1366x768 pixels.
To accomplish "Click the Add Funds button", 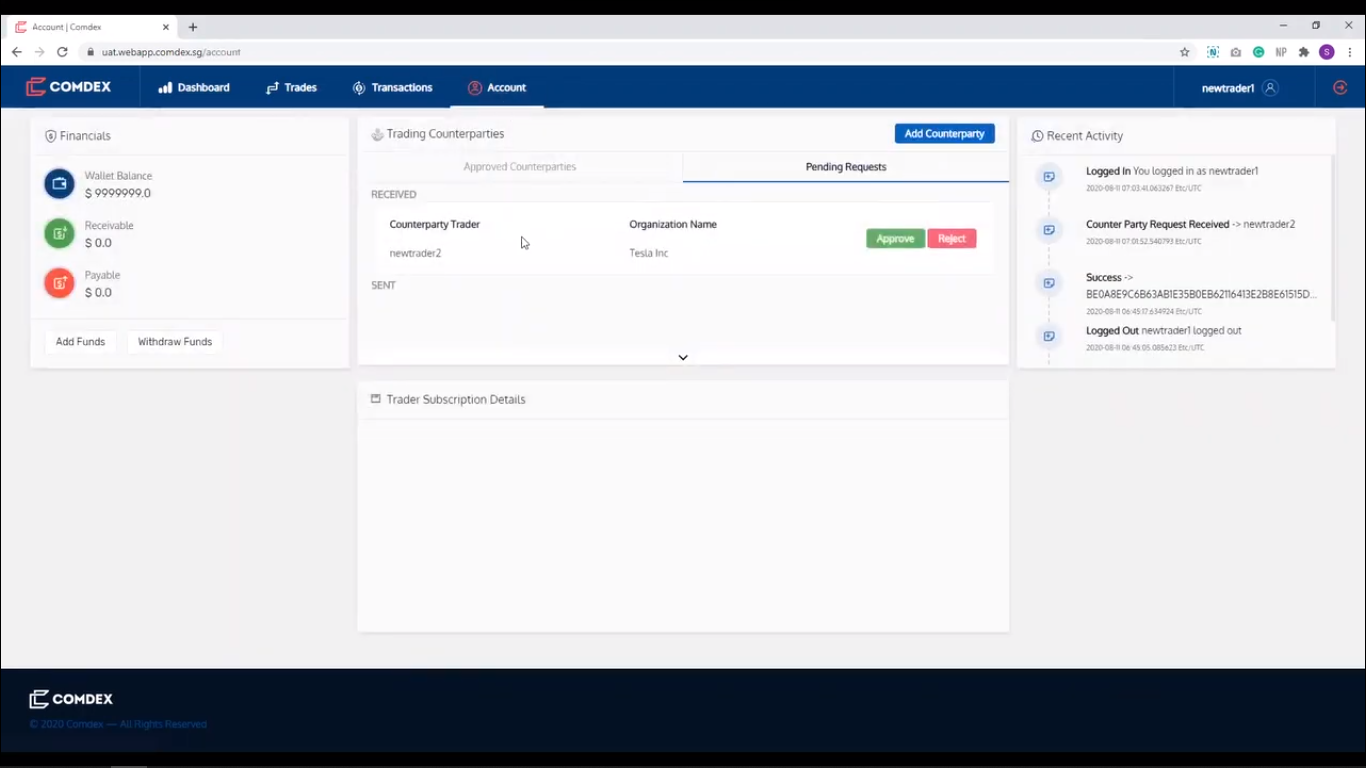I will point(80,342).
